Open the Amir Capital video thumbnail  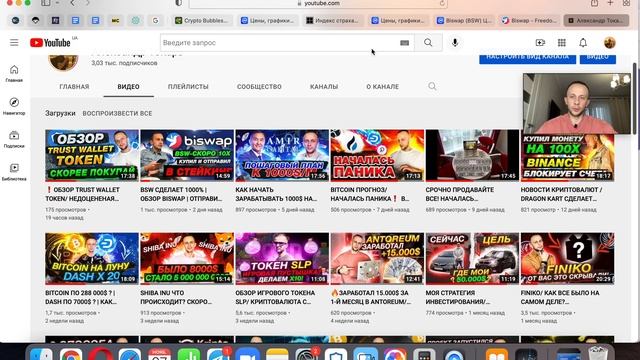[282, 156]
